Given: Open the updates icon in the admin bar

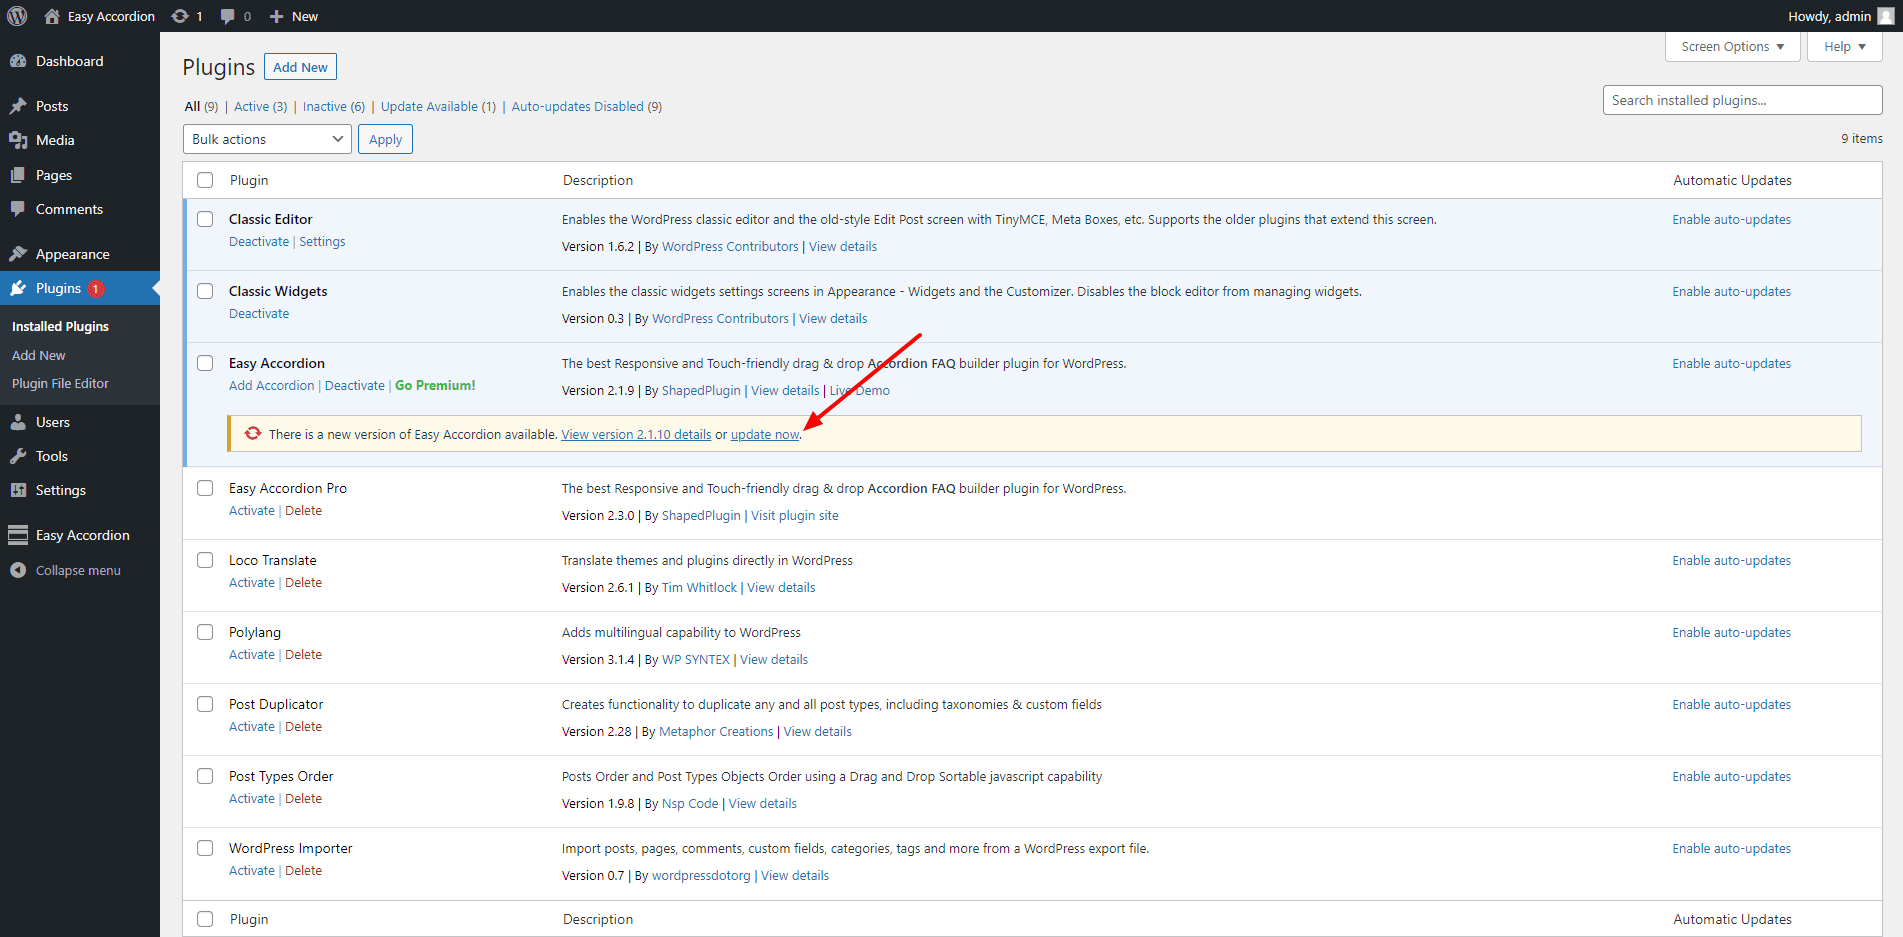Looking at the screenshot, I should pos(180,16).
